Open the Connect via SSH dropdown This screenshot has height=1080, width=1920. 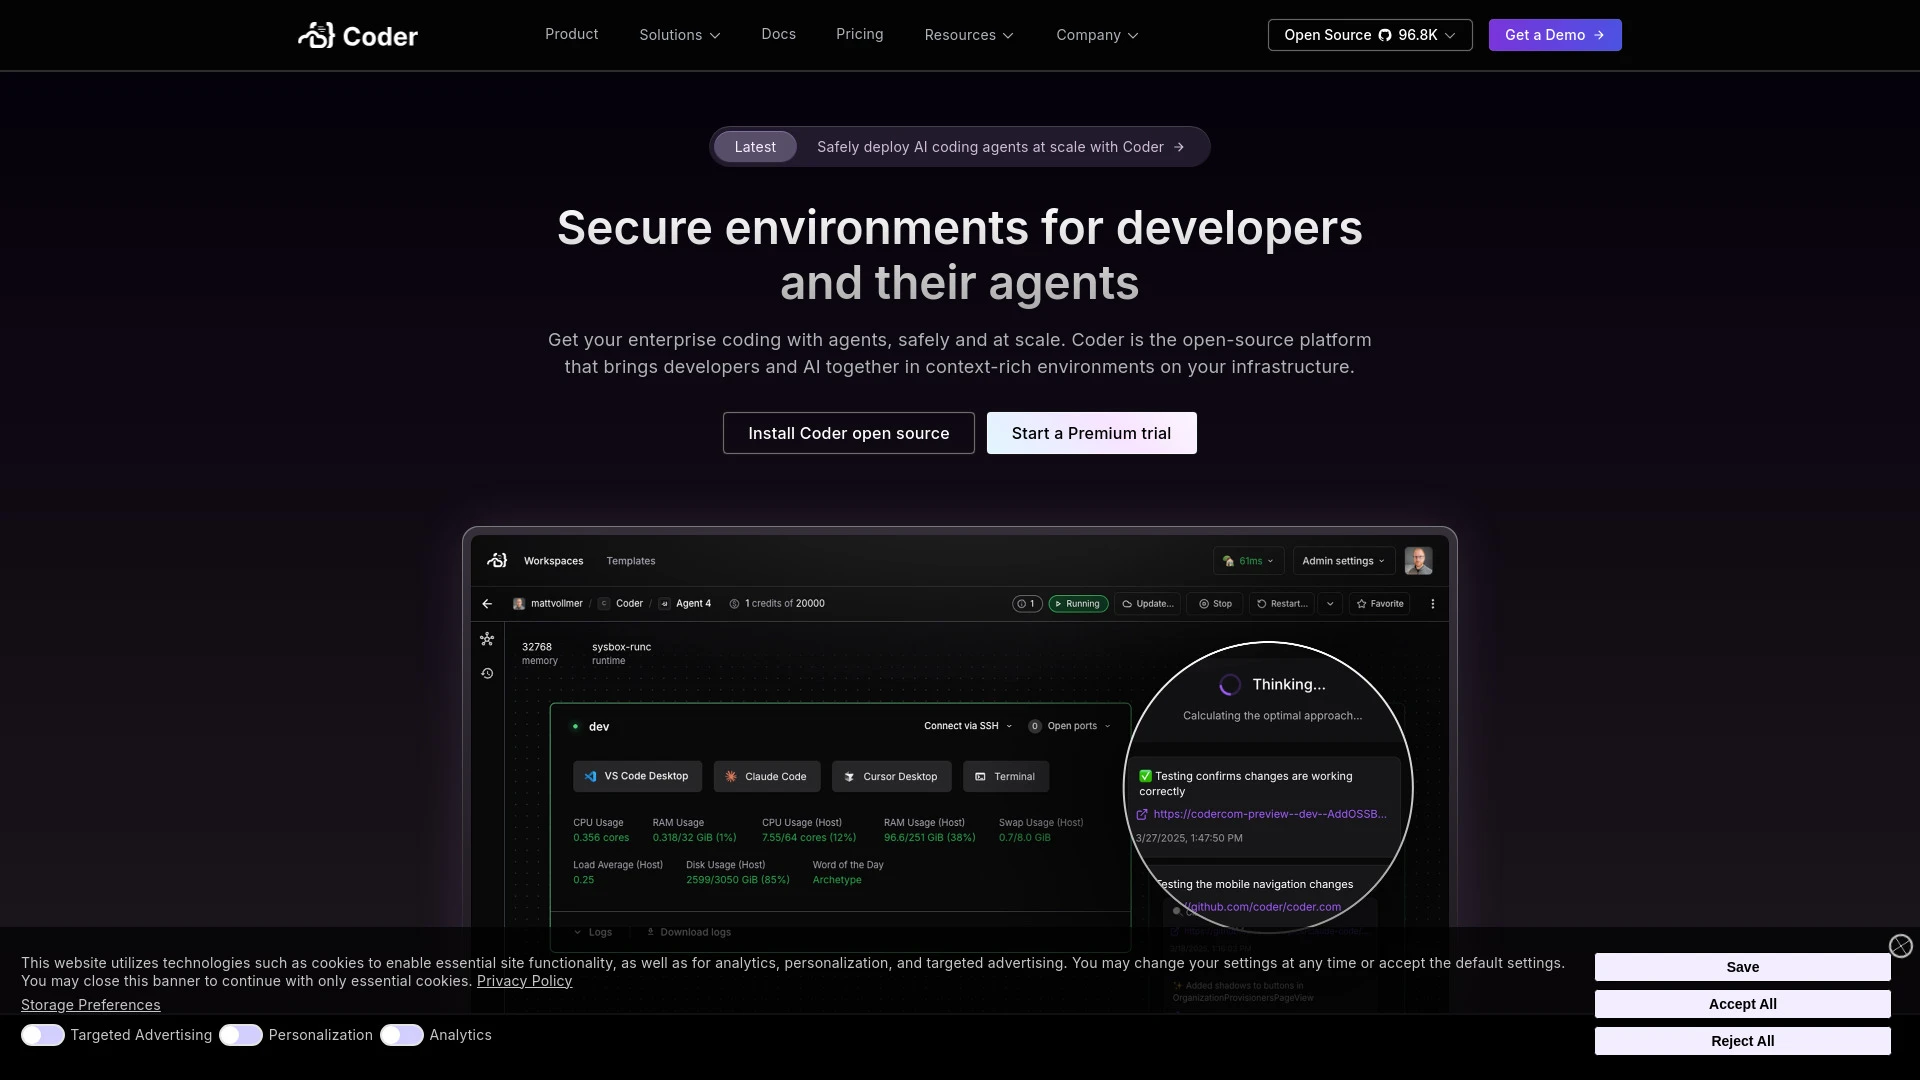tap(966, 726)
